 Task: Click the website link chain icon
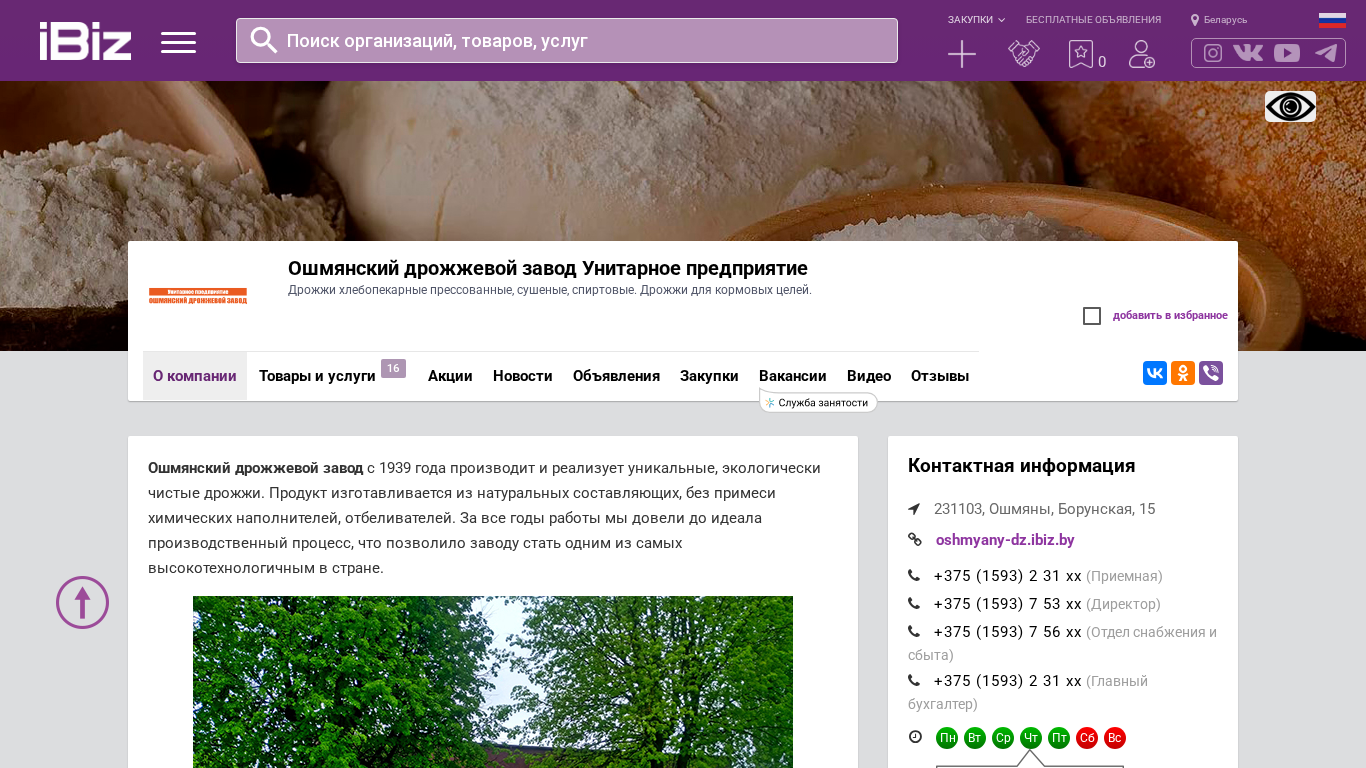pos(915,539)
